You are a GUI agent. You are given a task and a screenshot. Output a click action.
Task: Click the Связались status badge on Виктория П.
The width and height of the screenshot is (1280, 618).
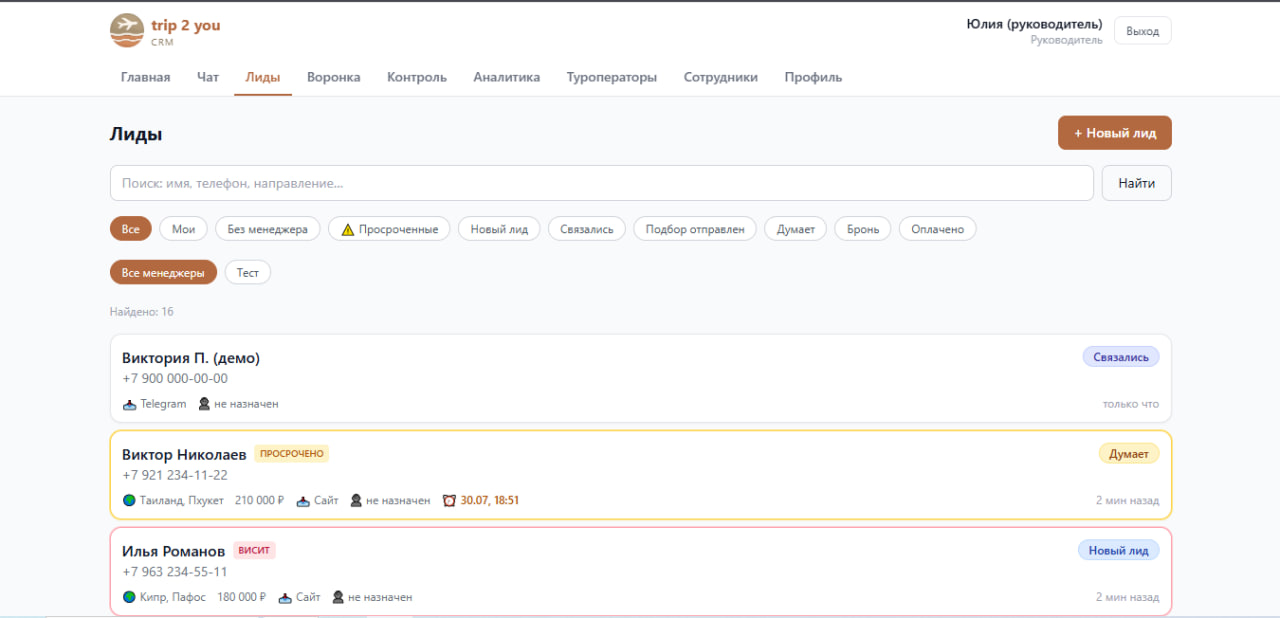1121,357
